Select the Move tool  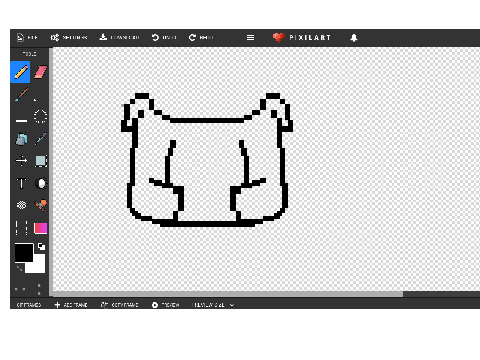coord(21,161)
